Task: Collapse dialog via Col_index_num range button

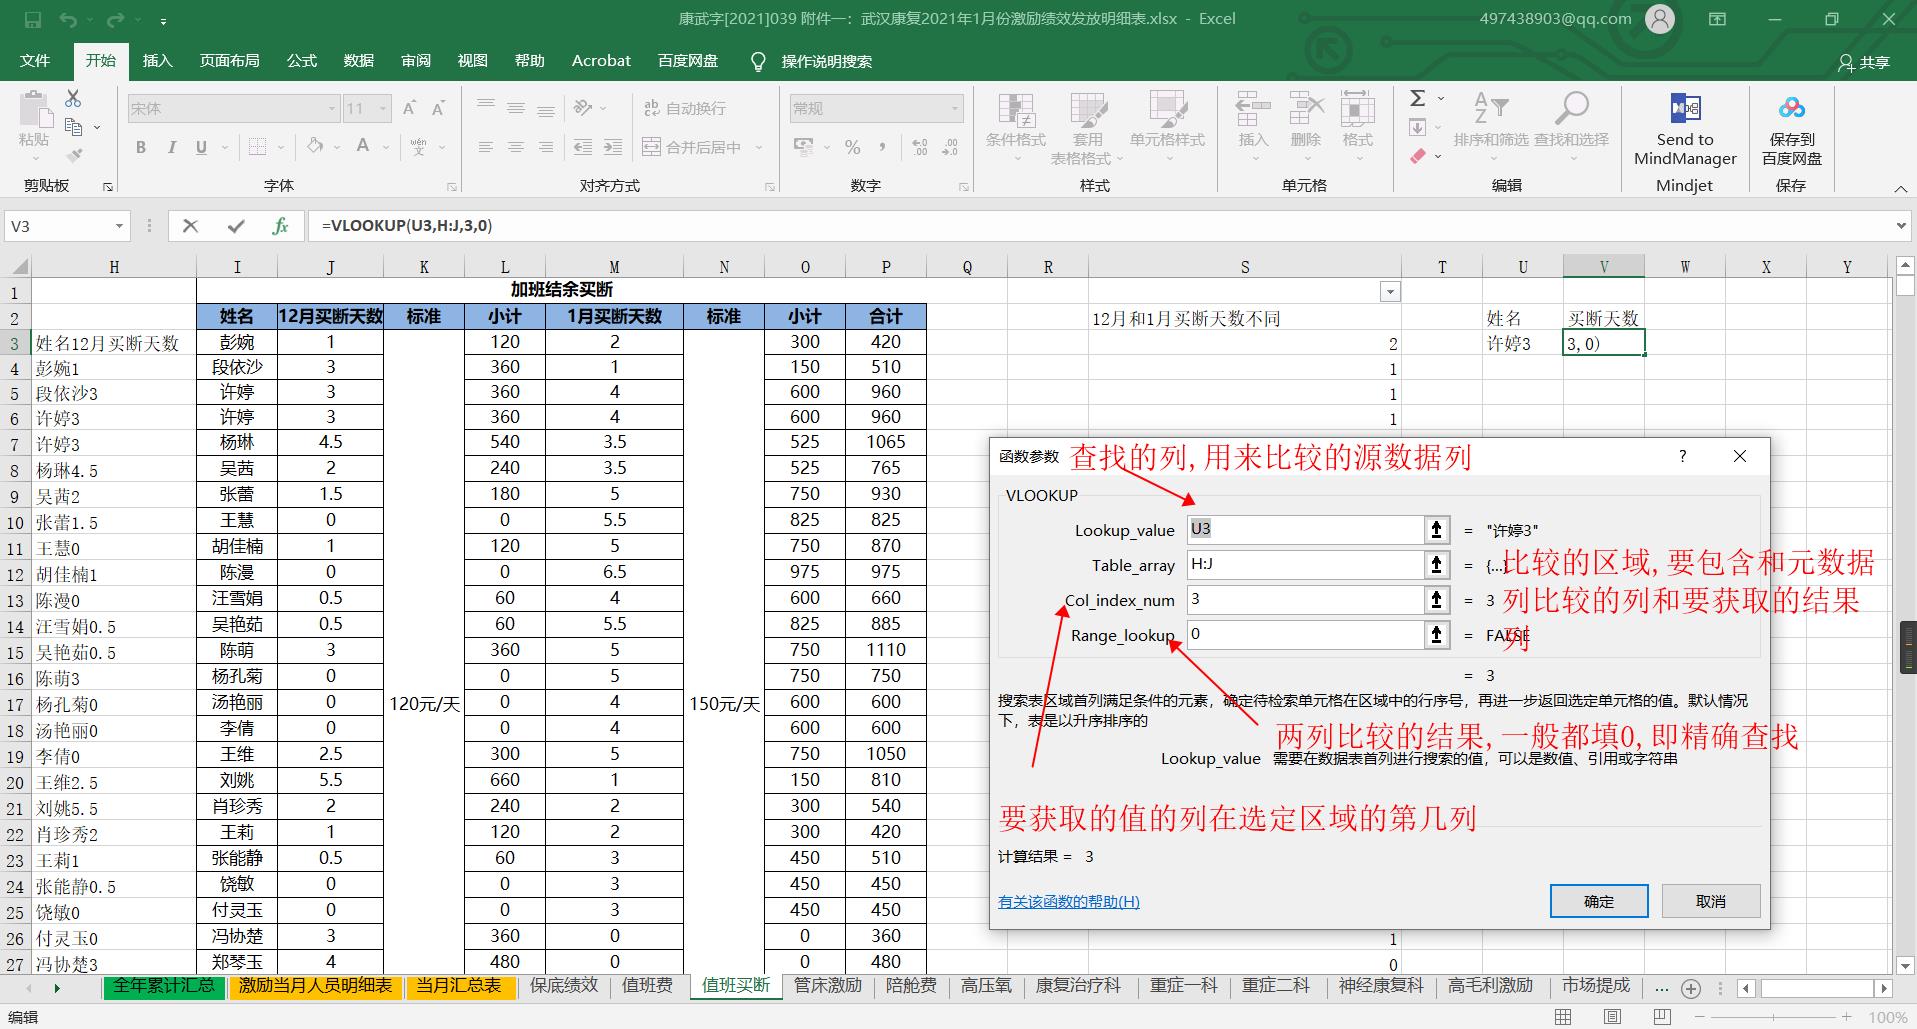Action: click(x=1437, y=600)
